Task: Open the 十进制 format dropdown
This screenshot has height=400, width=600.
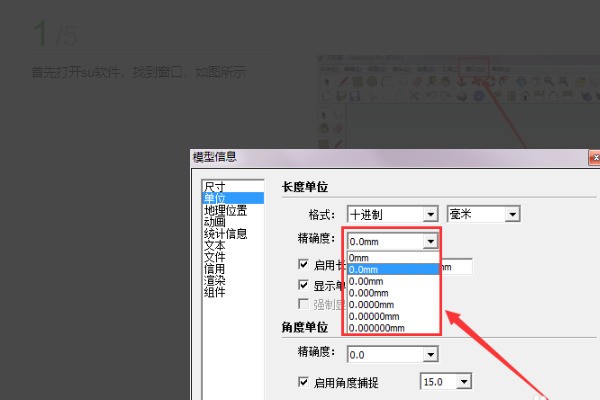Action: [430, 214]
